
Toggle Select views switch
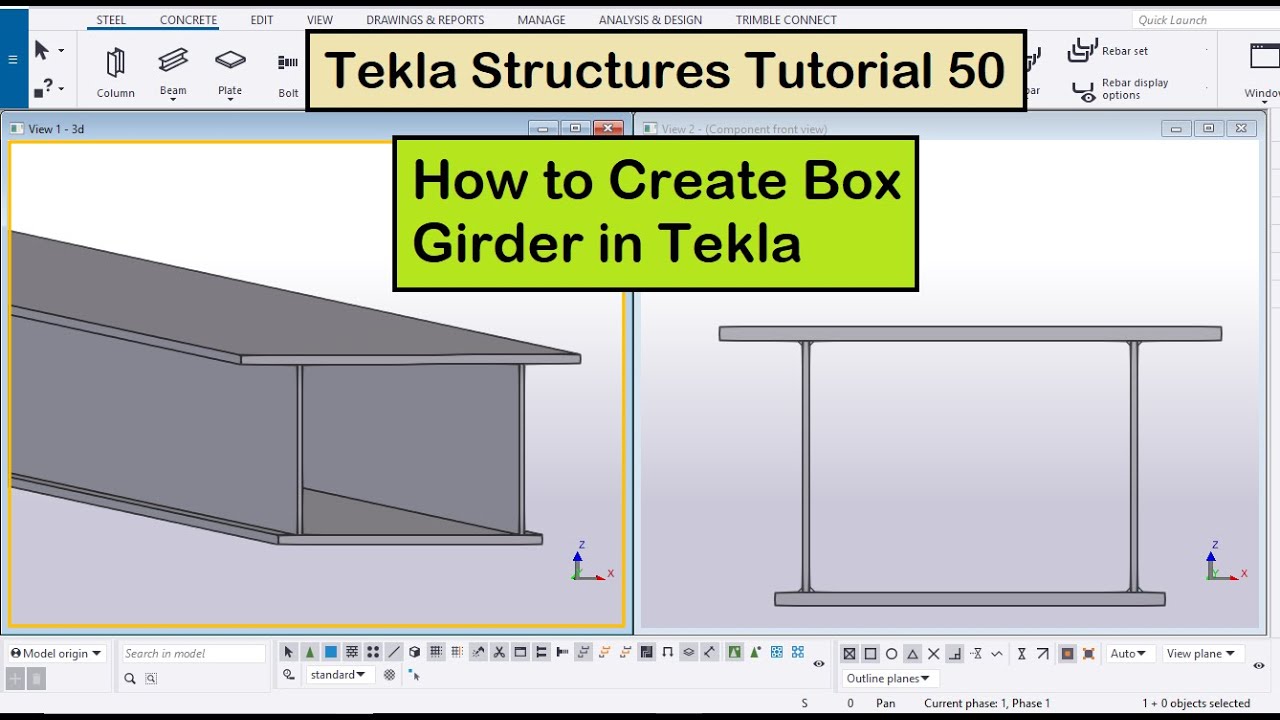click(520, 652)
